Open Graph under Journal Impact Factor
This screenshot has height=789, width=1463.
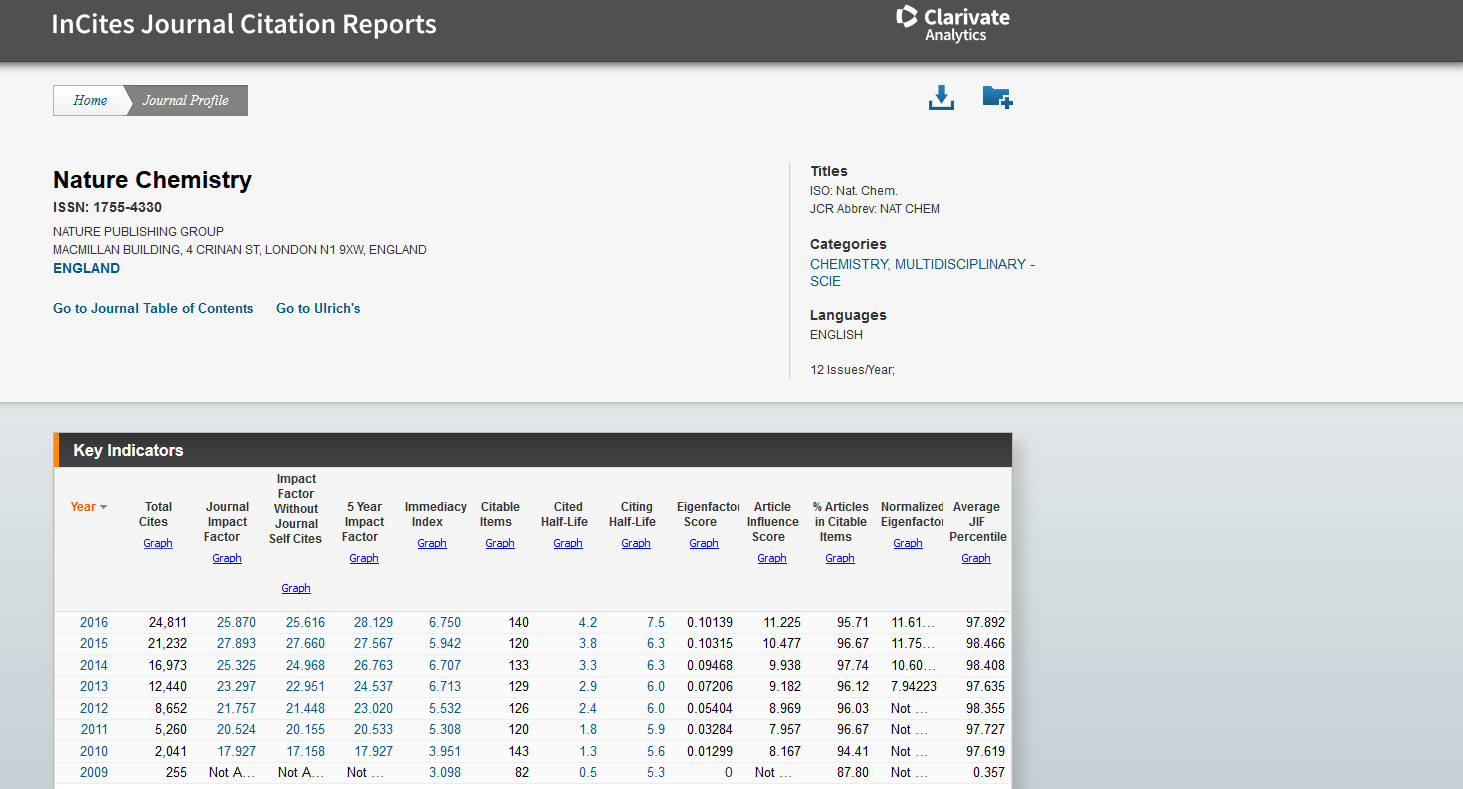(x=227, y=558)
